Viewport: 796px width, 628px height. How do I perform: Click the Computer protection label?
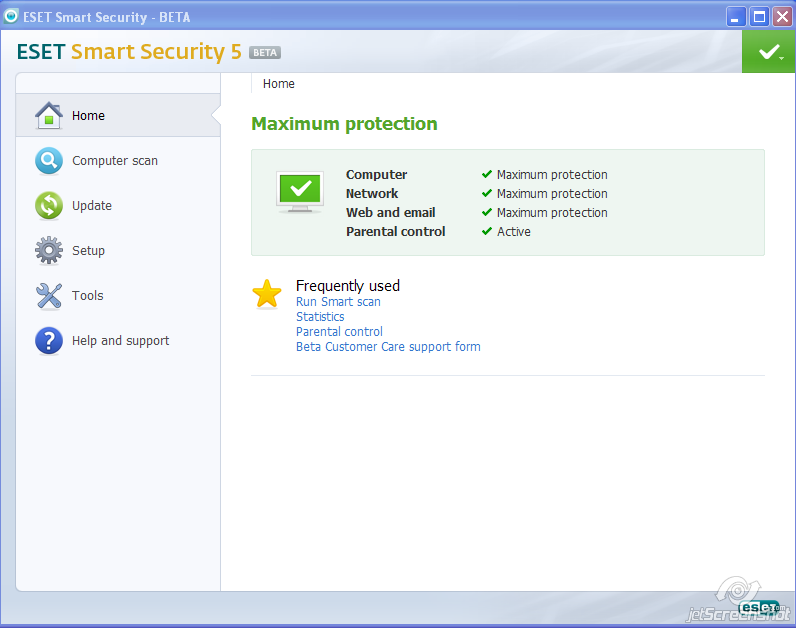tap(376, 174)
